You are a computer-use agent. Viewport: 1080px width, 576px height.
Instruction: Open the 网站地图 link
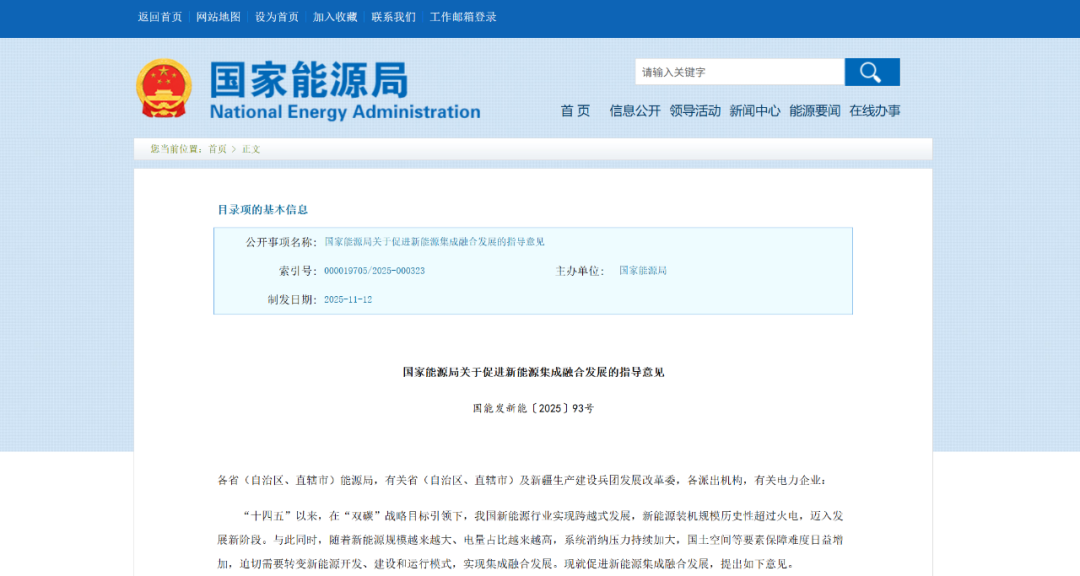(218, 17)
